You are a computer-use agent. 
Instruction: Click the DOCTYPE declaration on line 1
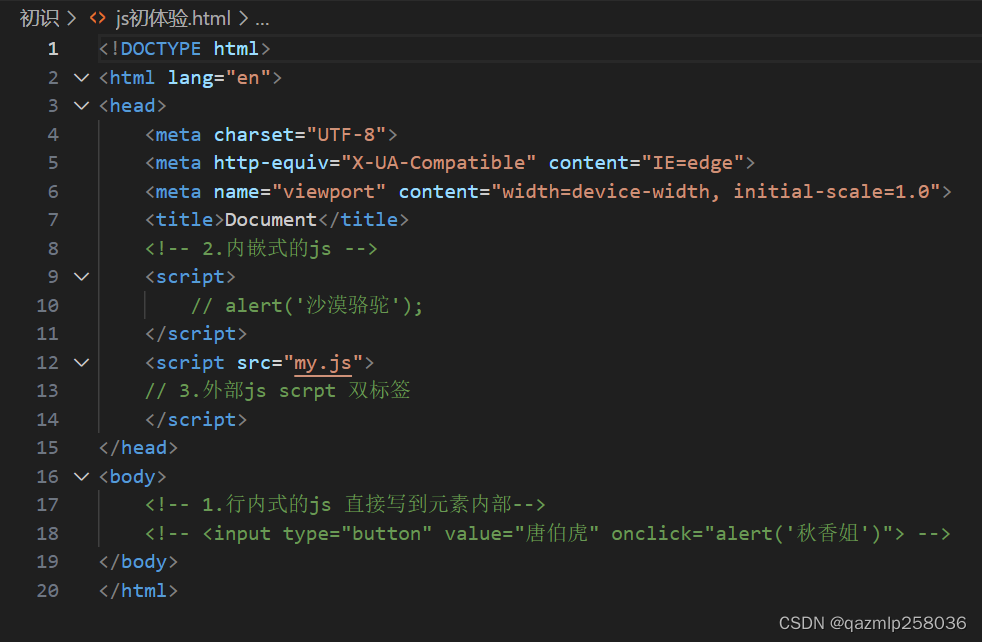point(185,49)
